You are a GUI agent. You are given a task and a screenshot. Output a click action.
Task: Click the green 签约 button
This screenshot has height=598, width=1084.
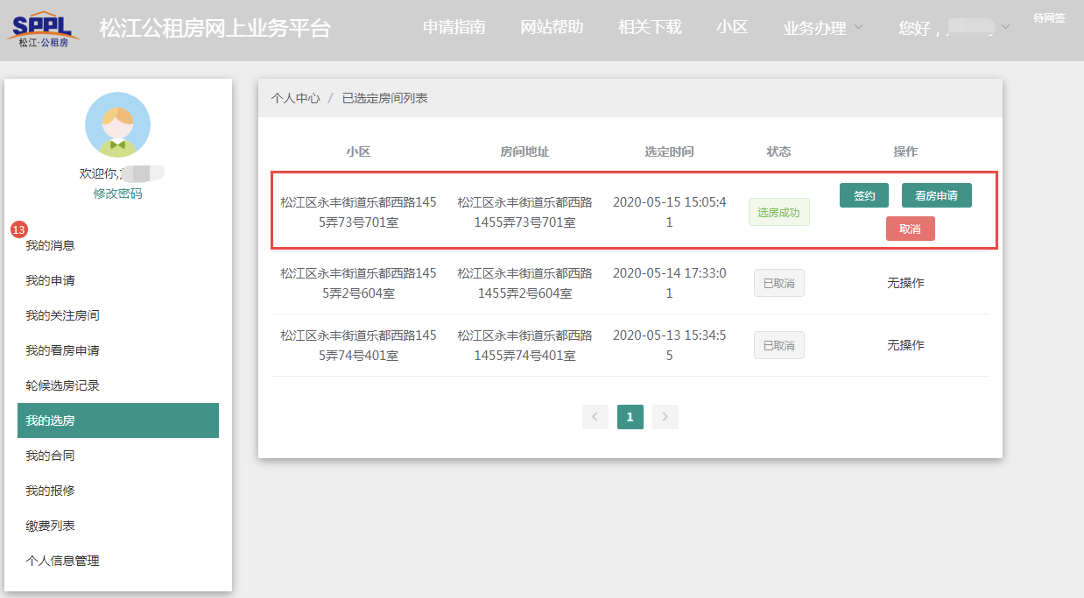[x=864, y=196]
